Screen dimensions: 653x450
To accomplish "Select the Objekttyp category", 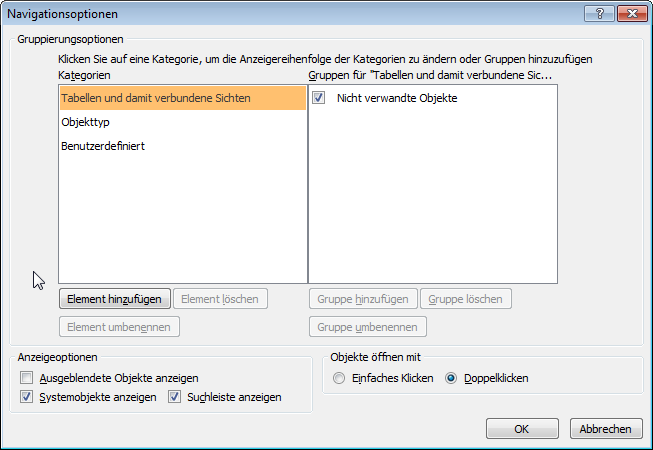I will tap(87, 122).
